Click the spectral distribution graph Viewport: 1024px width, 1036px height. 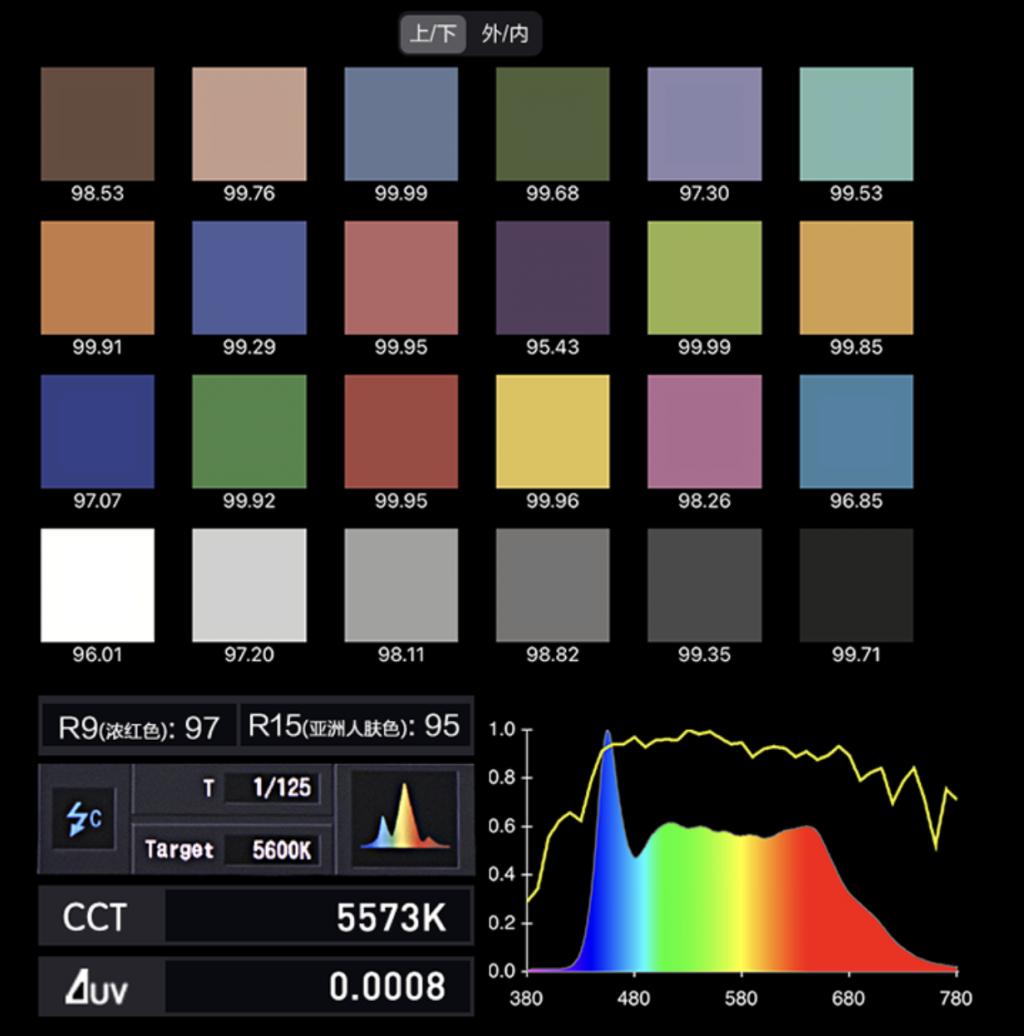741,849
